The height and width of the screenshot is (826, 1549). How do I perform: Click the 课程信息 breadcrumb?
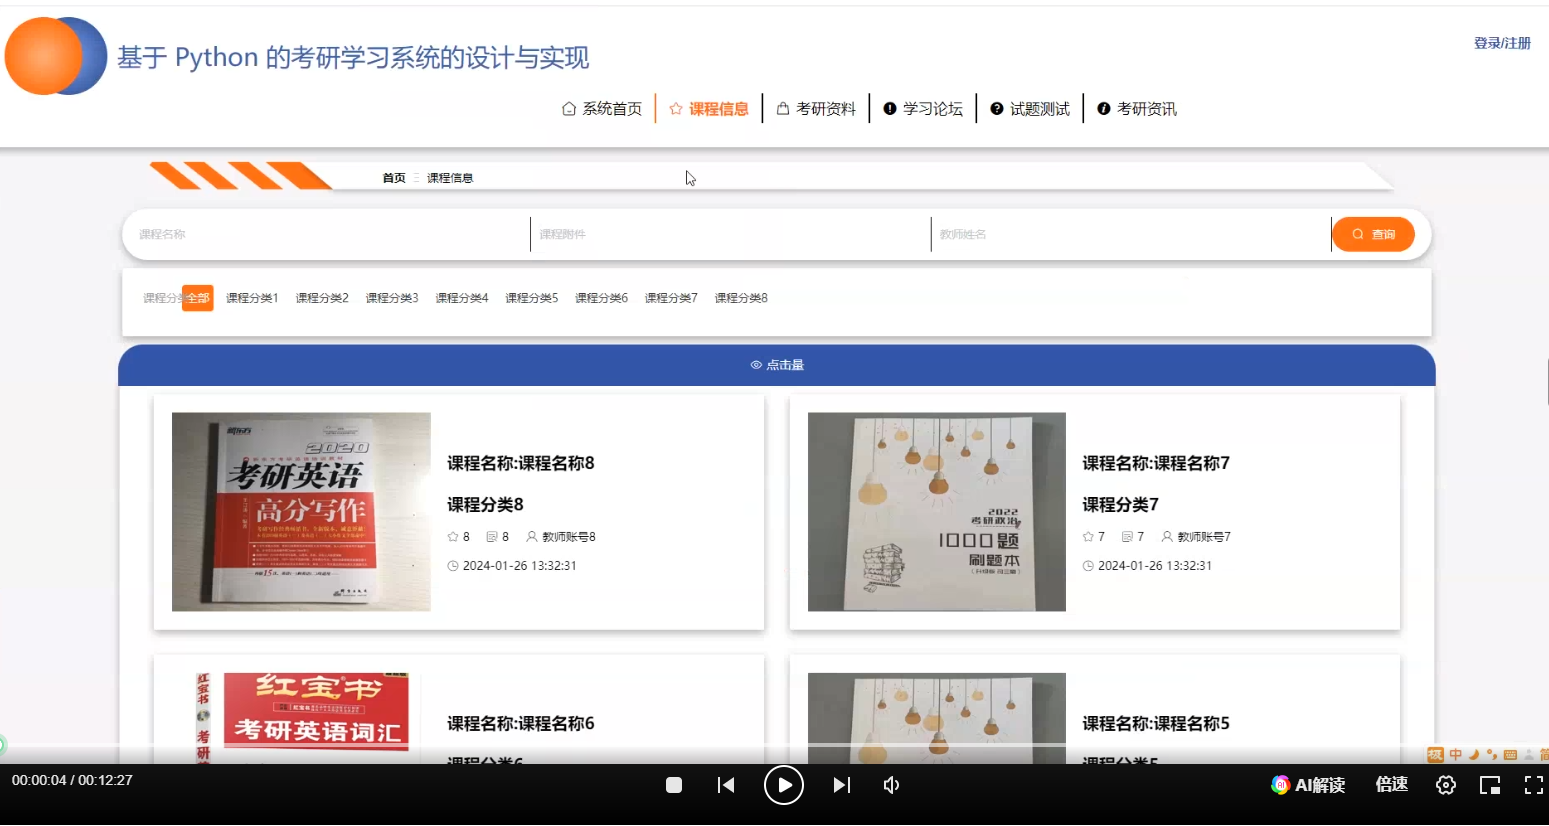[450, 178]
